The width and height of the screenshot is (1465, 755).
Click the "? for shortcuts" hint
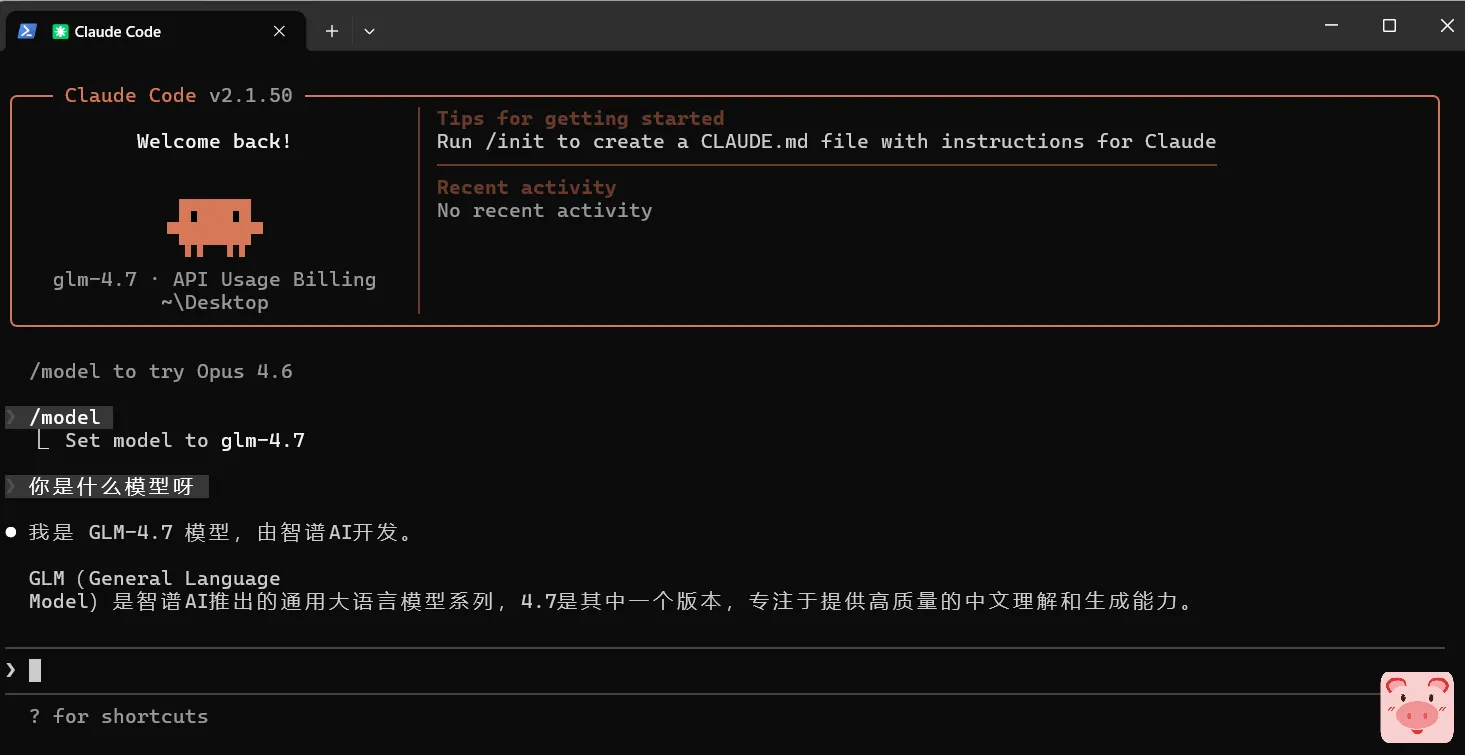119,716
